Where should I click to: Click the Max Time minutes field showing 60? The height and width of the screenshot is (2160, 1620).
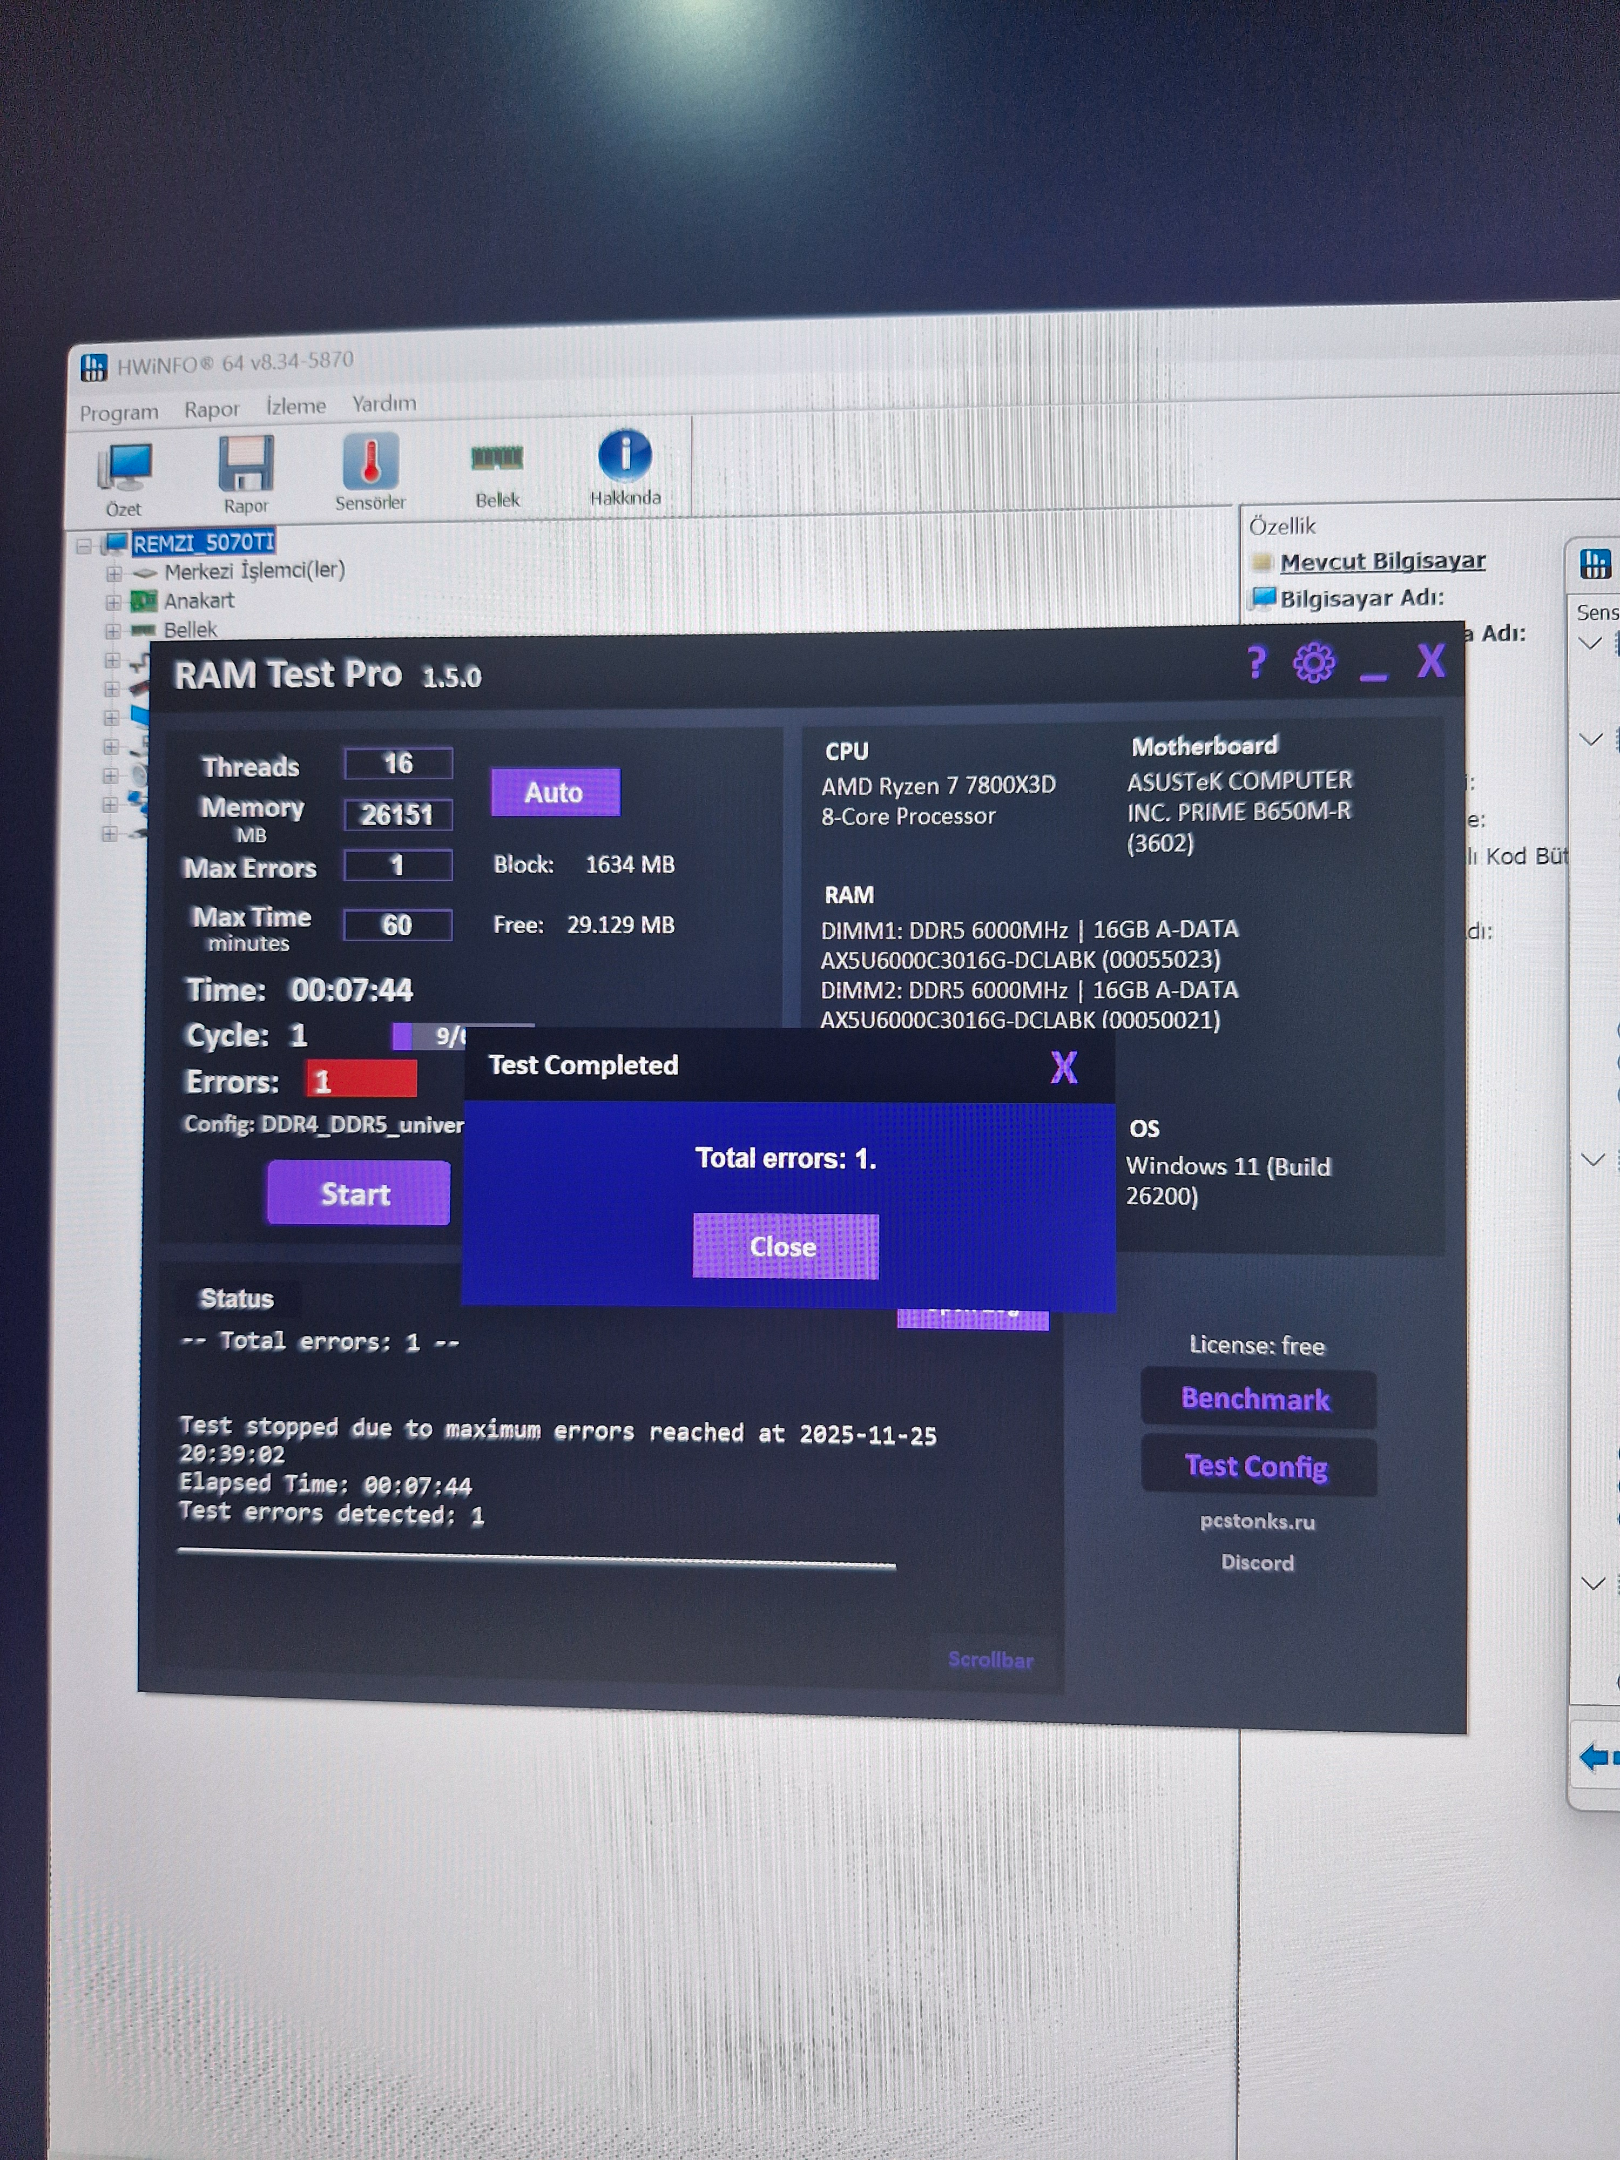click(x=398, y=925)
